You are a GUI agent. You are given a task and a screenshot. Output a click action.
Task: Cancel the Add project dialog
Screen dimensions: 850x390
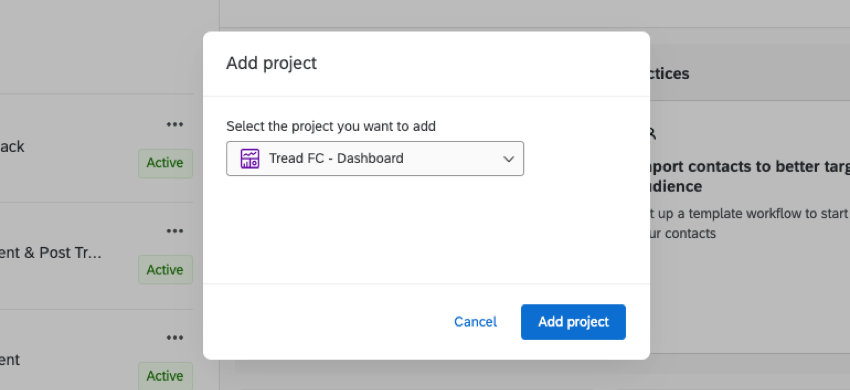tap(475, 322)
